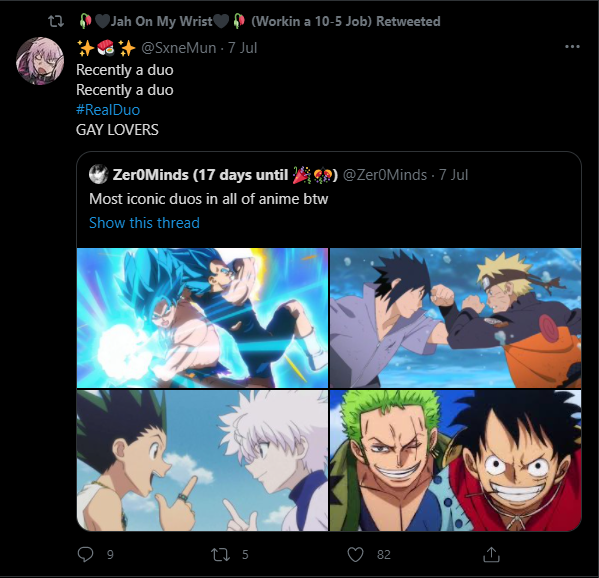The height and width of the screenshot is (578, 599).
Task: Open quoted tweet text Most iconic duos
Action: click(x=209, y=199)
